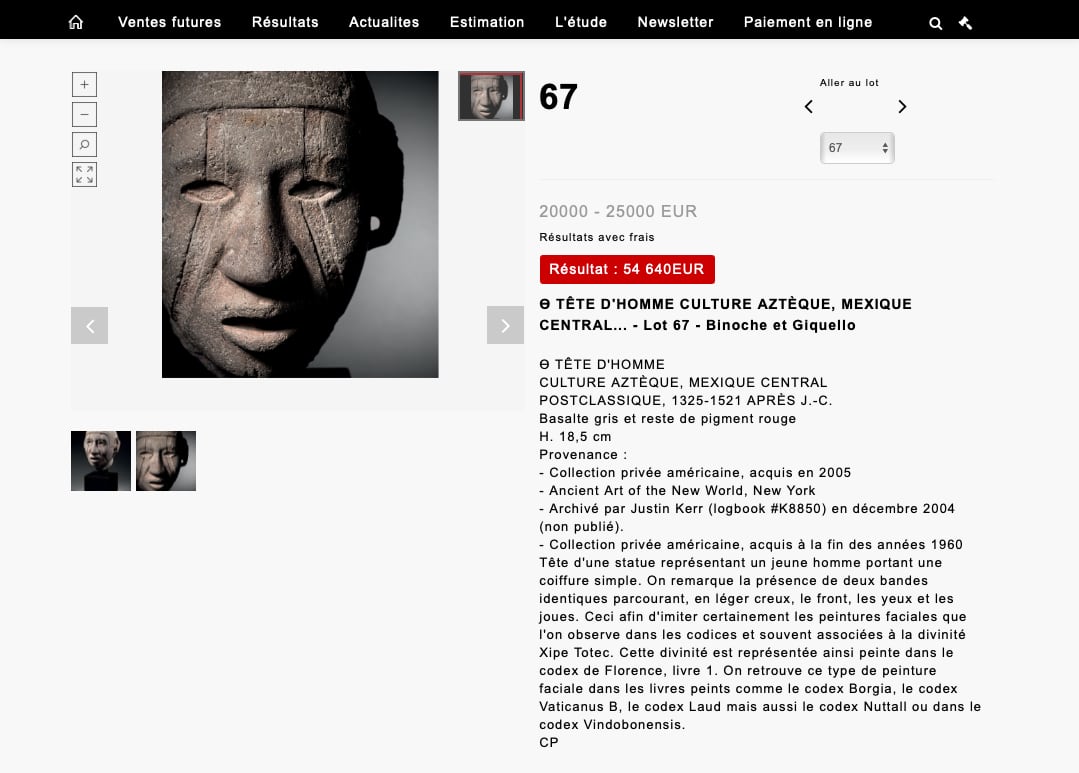1079x773 pixels.
Task: Go to the next lot arrow
Action: click(902, 107)
